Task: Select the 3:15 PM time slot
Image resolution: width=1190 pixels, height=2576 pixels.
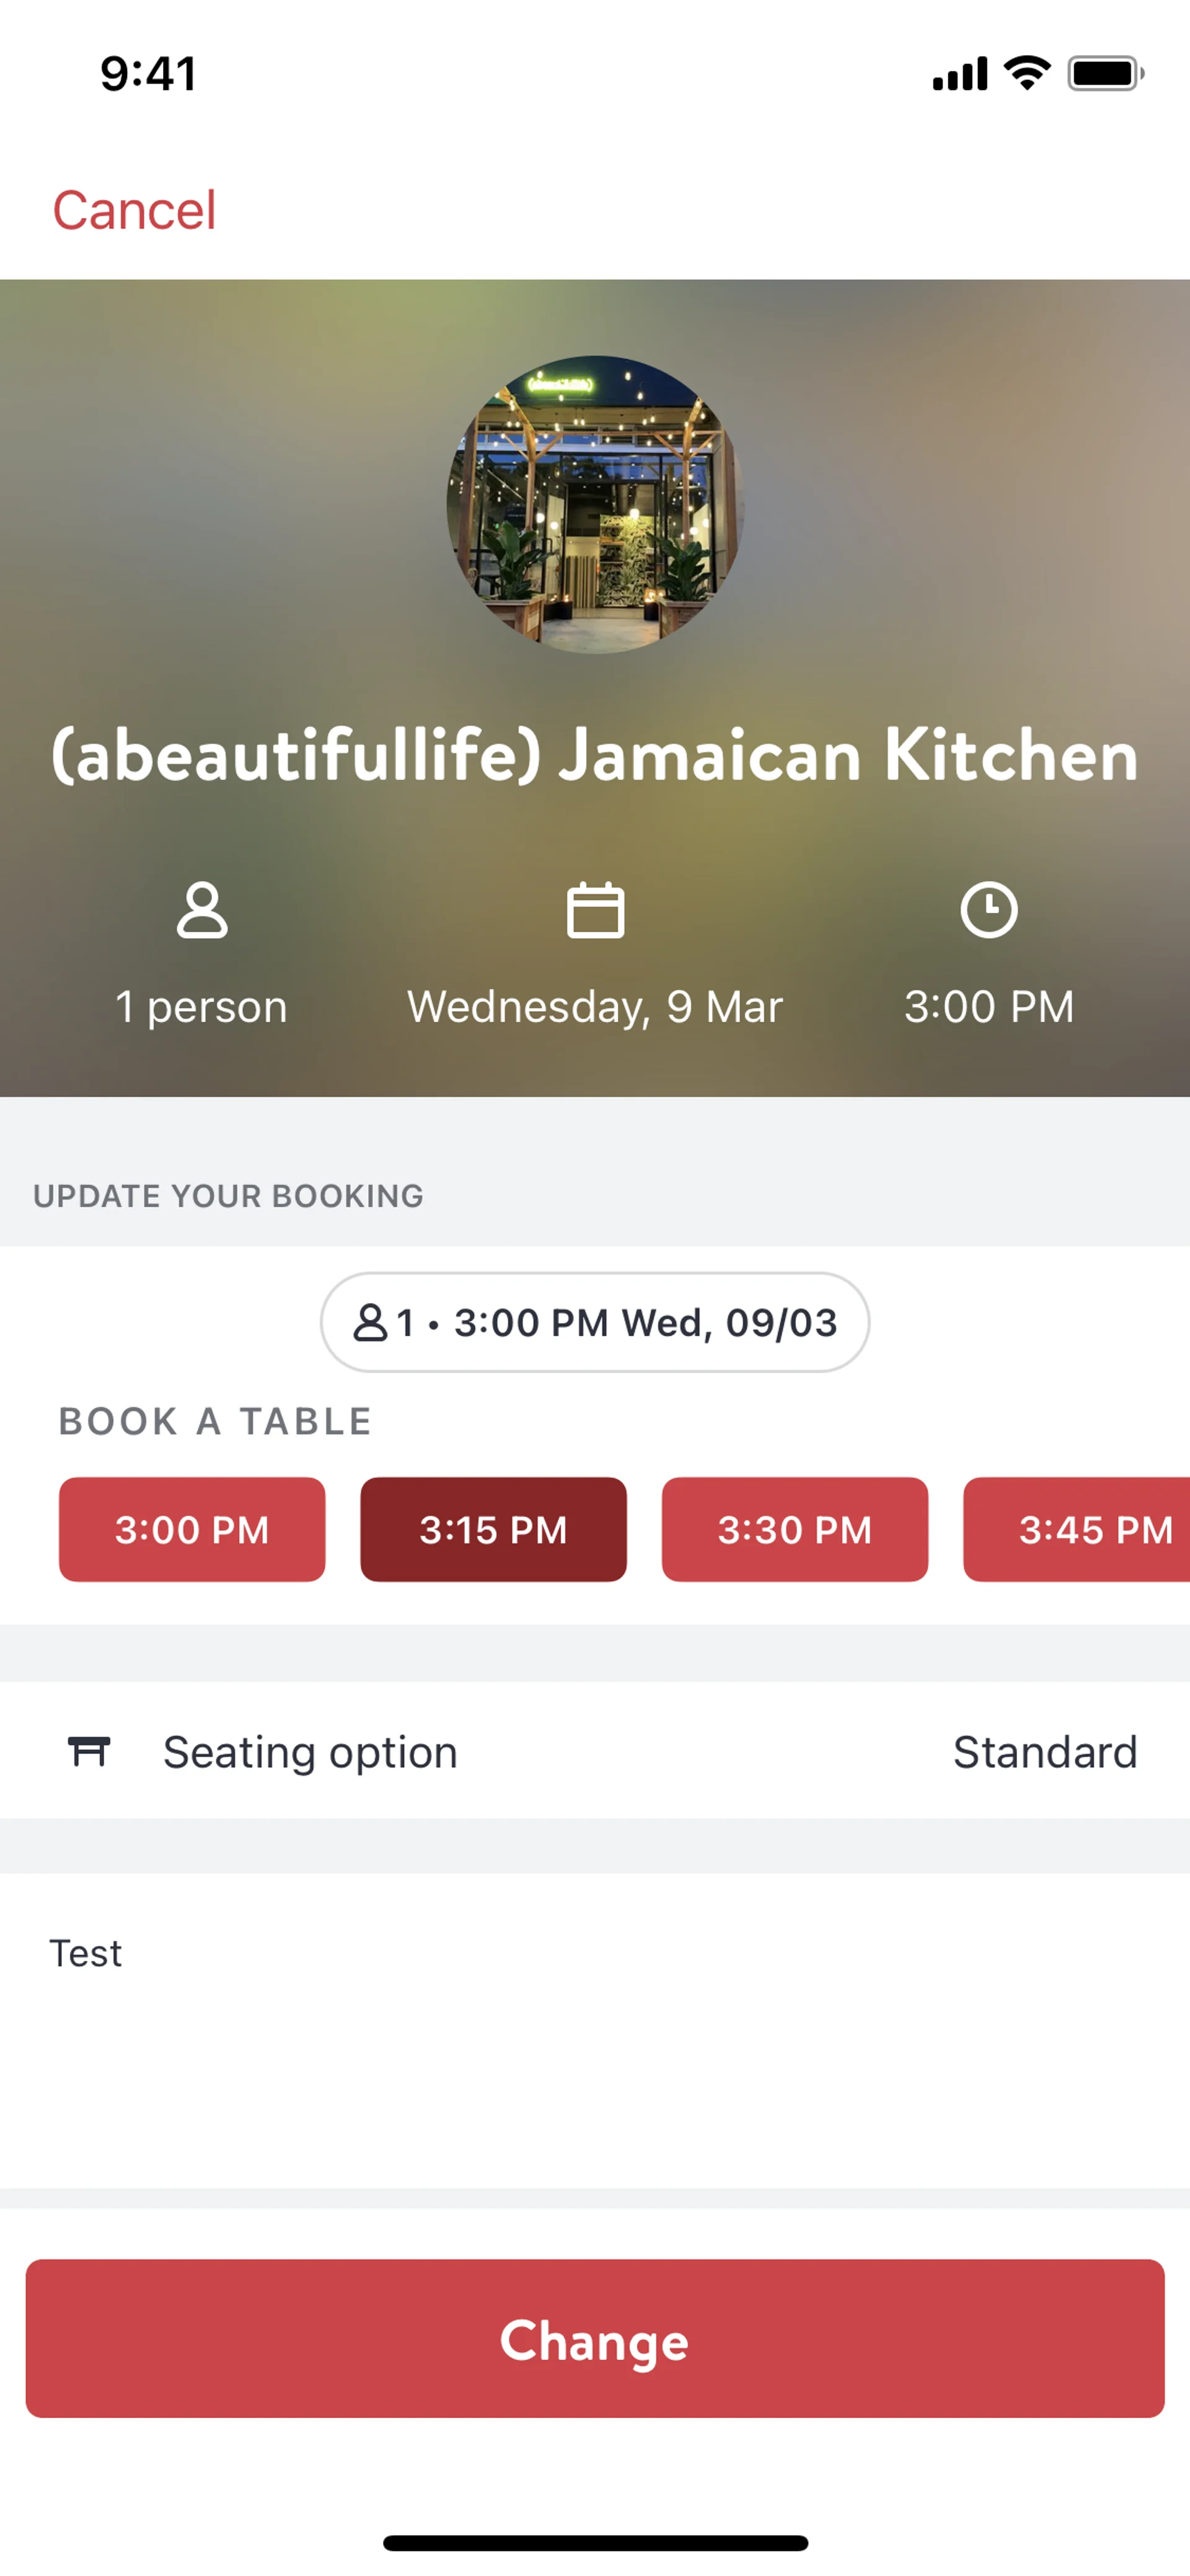Action: 493,1529
